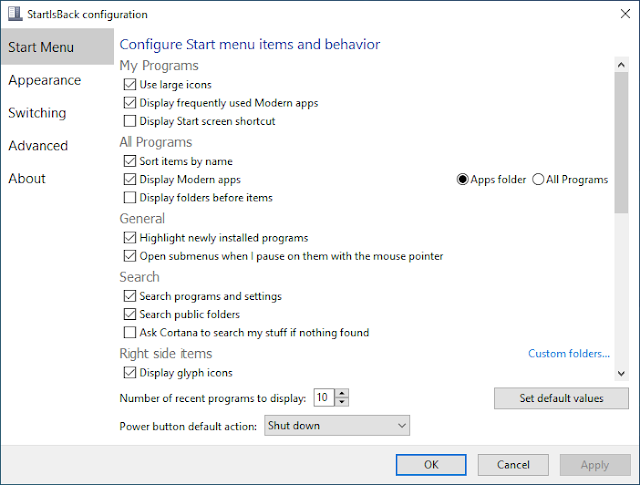
Task: Open the Custom folders link
Action: tap(569, 354)
